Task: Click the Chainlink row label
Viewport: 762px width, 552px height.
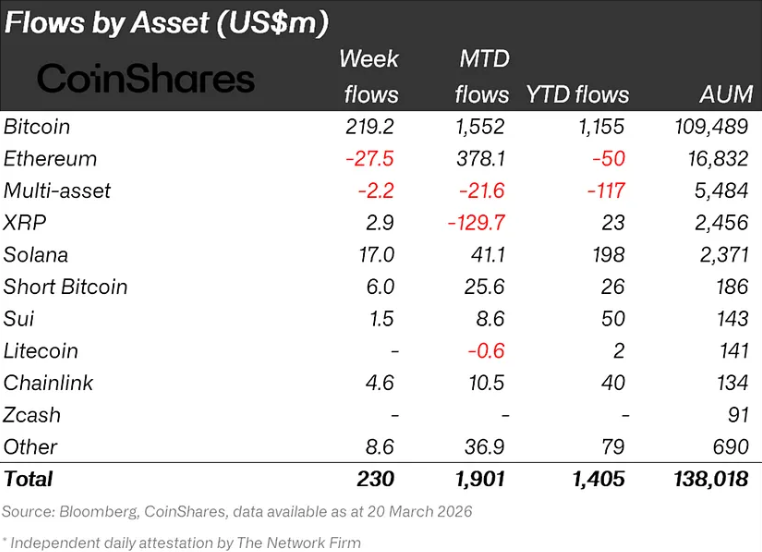Action: [x=47, y=383]
